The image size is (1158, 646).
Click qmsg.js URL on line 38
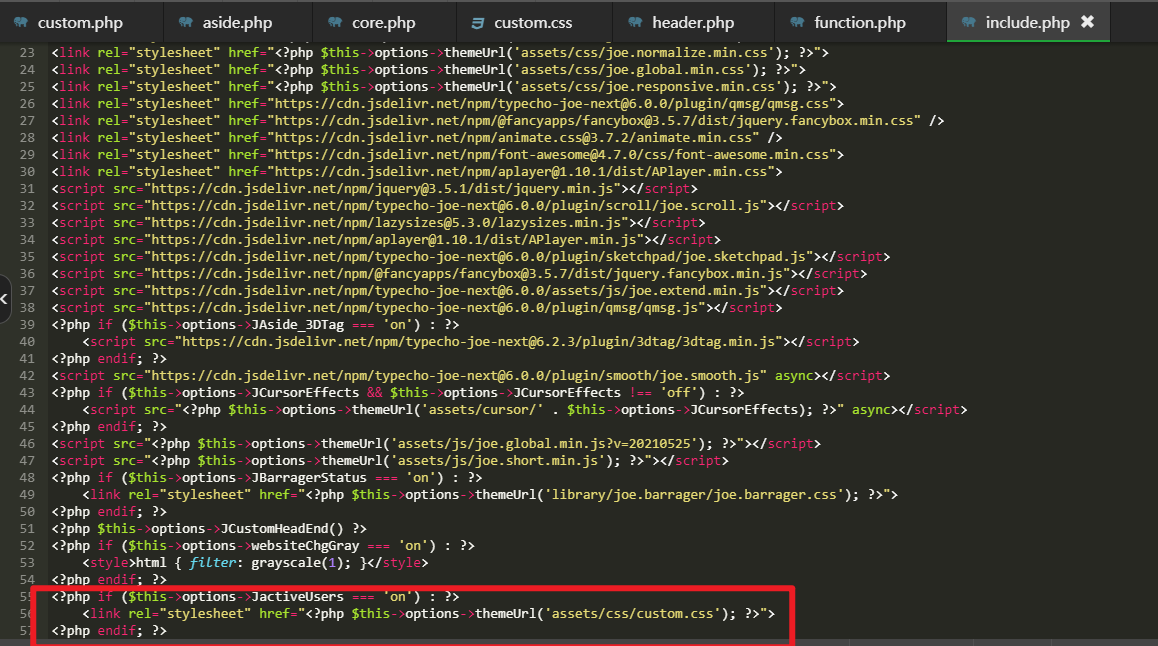[x=425, y=307]
